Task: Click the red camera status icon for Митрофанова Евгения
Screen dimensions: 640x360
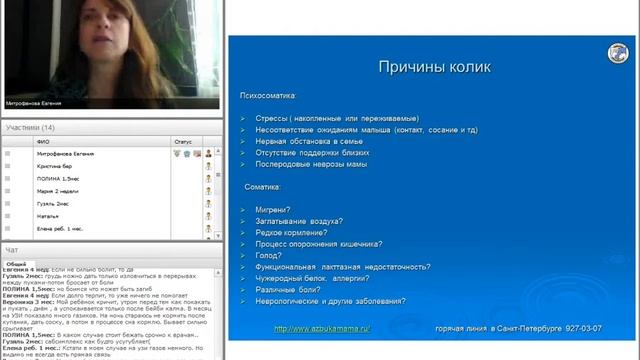Action: click(x=197, y=154)
